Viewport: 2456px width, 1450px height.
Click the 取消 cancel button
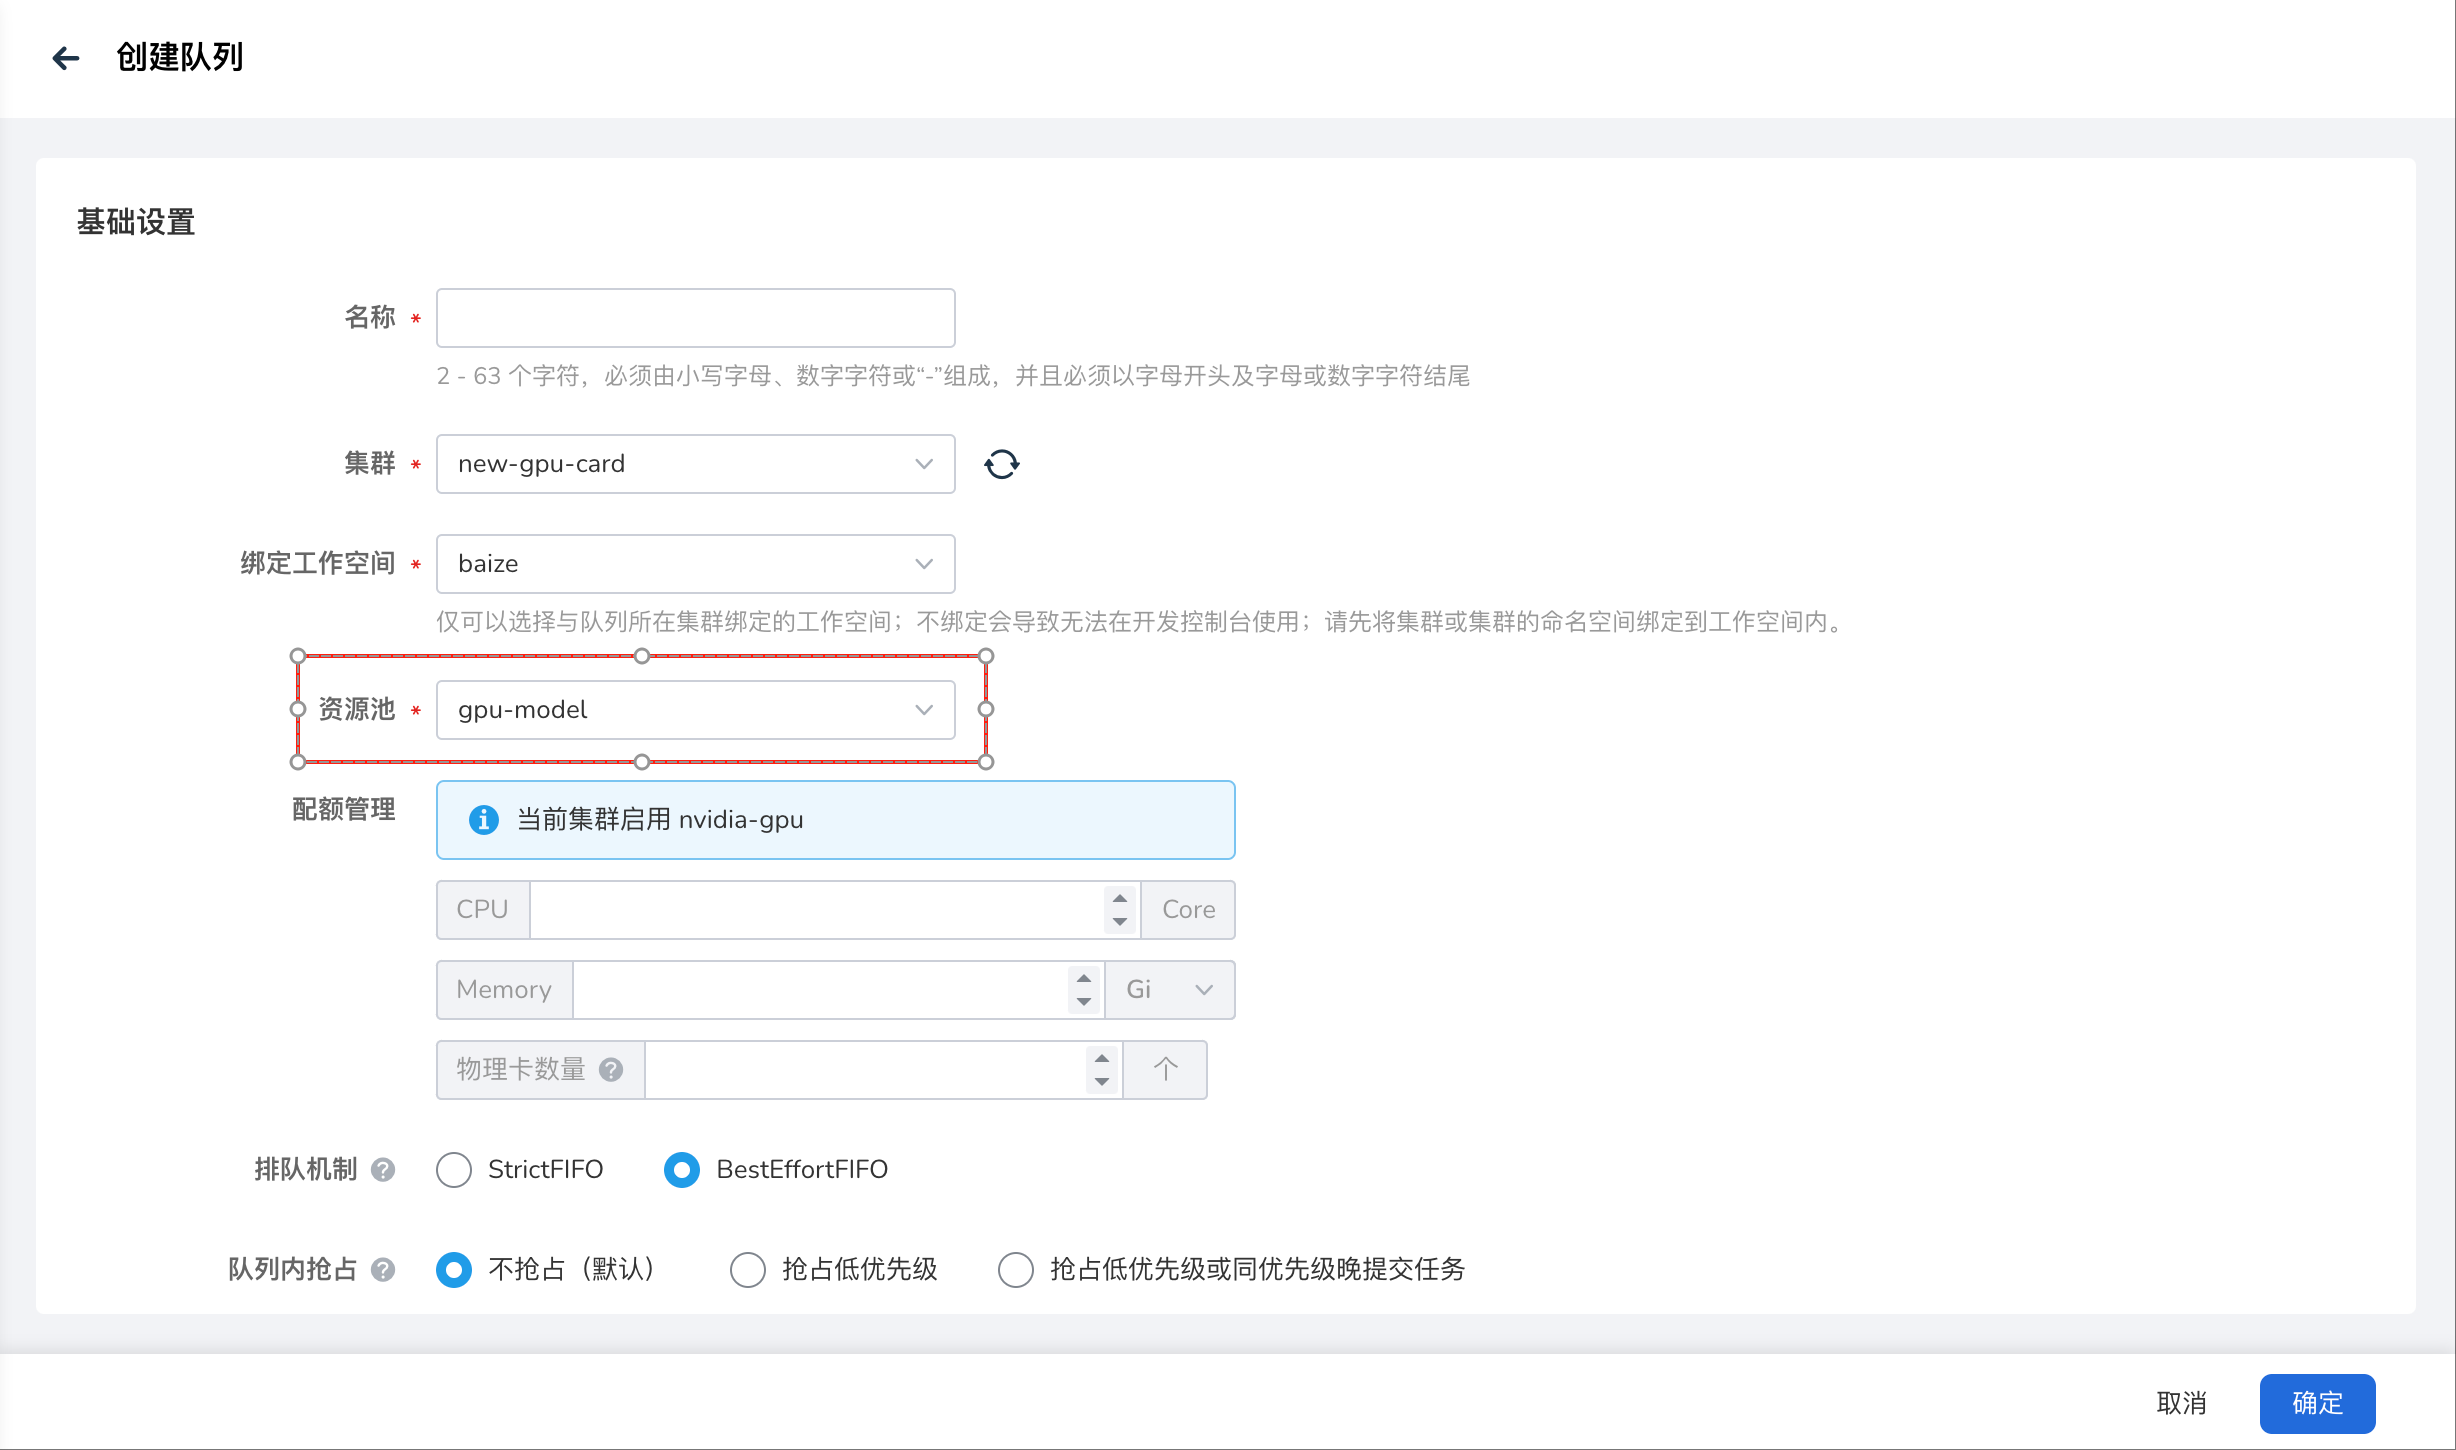pos(2181,1403)
